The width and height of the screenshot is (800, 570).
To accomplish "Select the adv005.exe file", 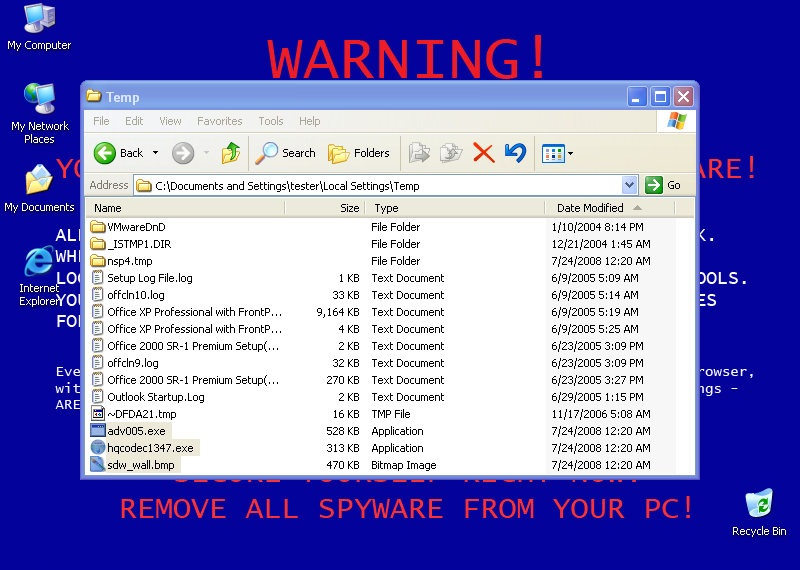I will 136,431.
